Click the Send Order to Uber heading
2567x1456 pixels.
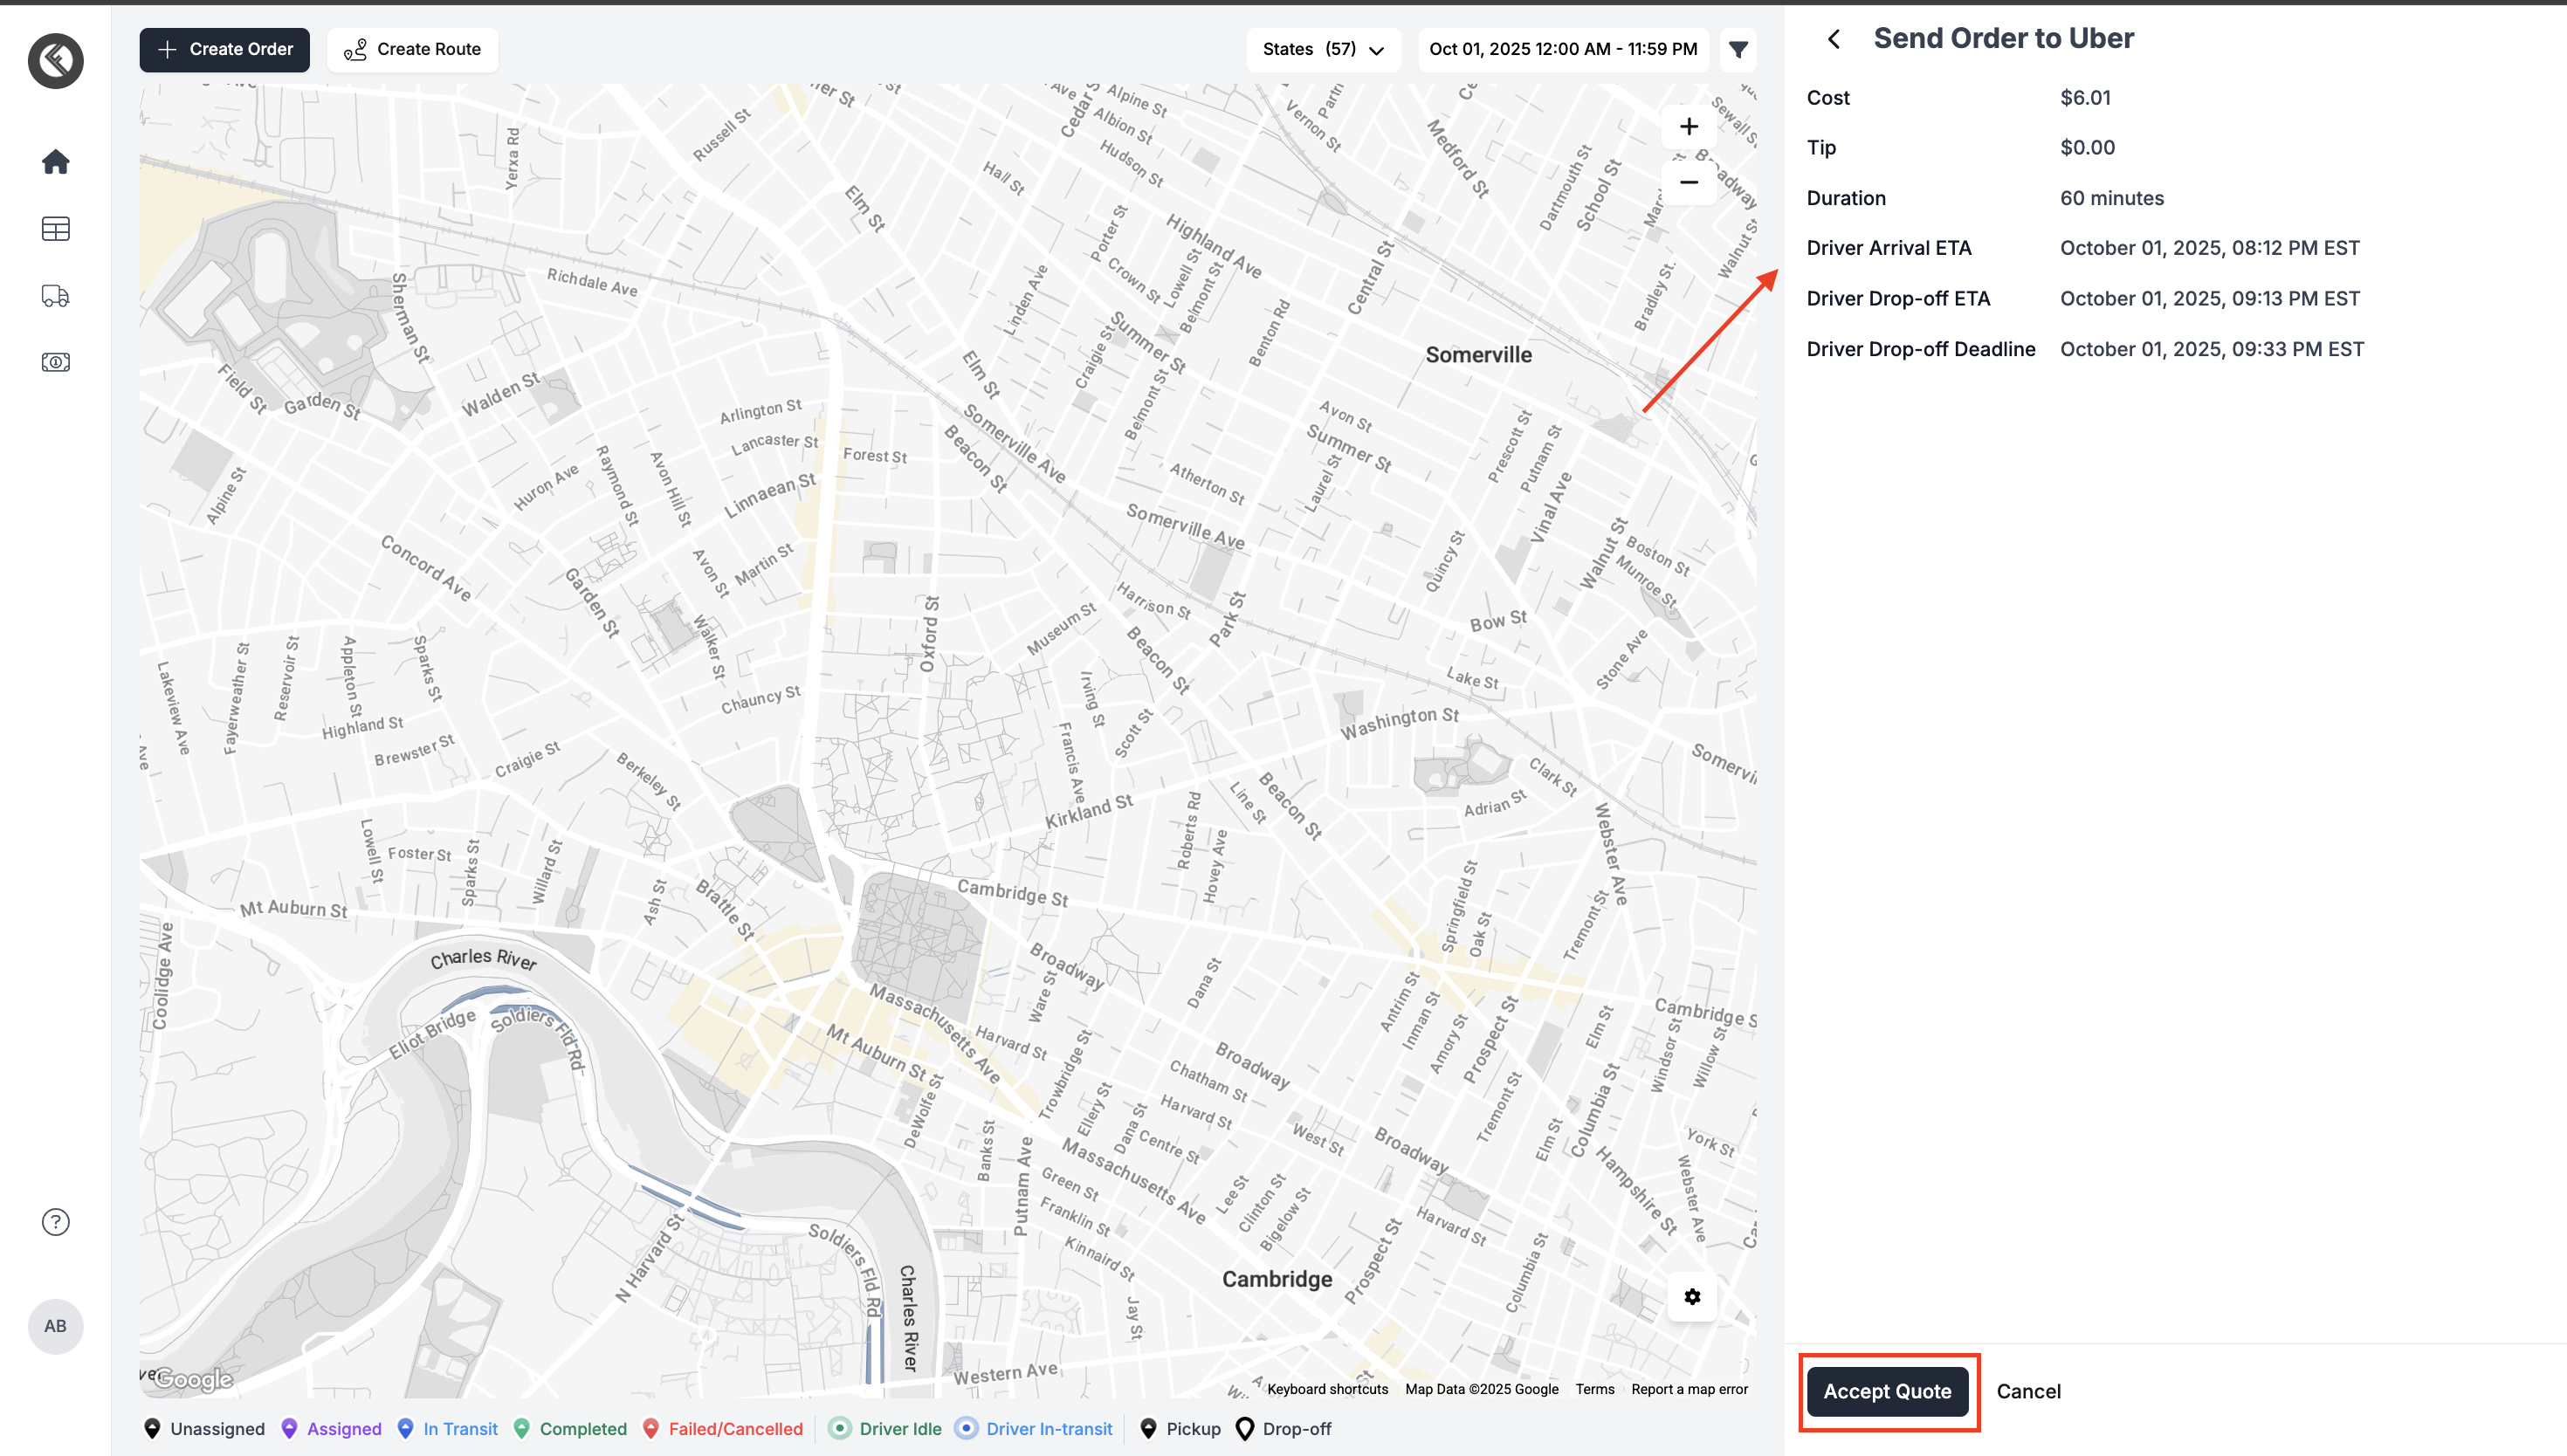[2003, 38]
